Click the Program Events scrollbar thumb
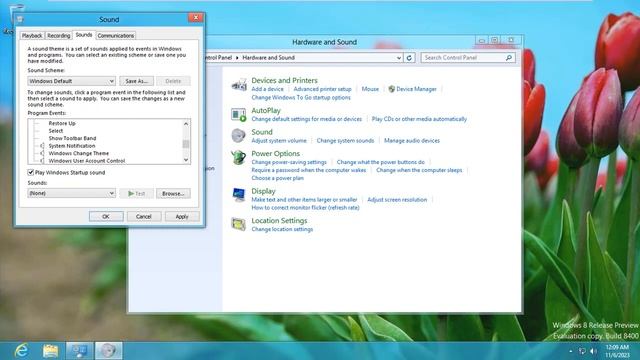The height and width of the screenshot is (360, 640). (x=186, y=144)
